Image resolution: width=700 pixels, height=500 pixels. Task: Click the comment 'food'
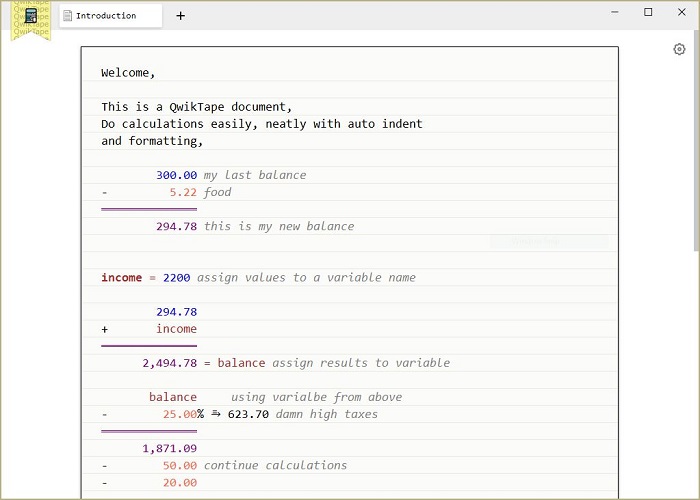[x=217, y=192]
